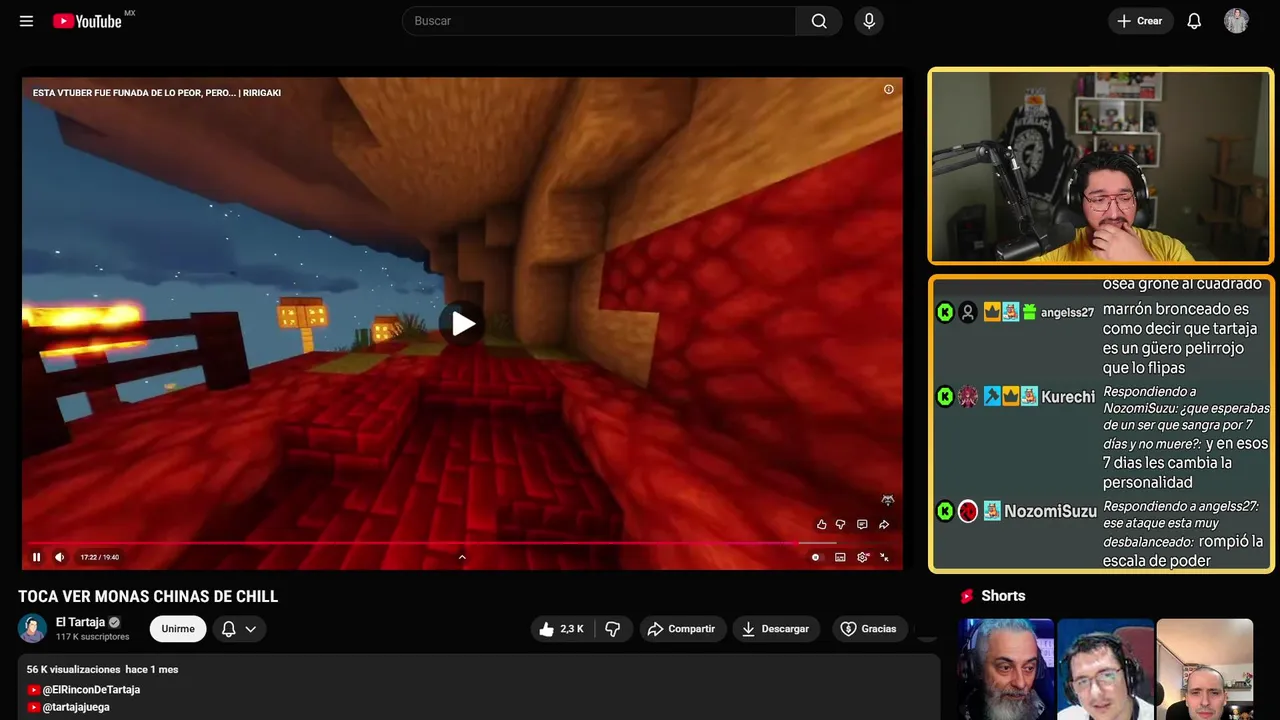1280x720 pixels.
Task: Click Kurechi's chat avatar icon
Action: pyautogui.click(x=968, y=397)
